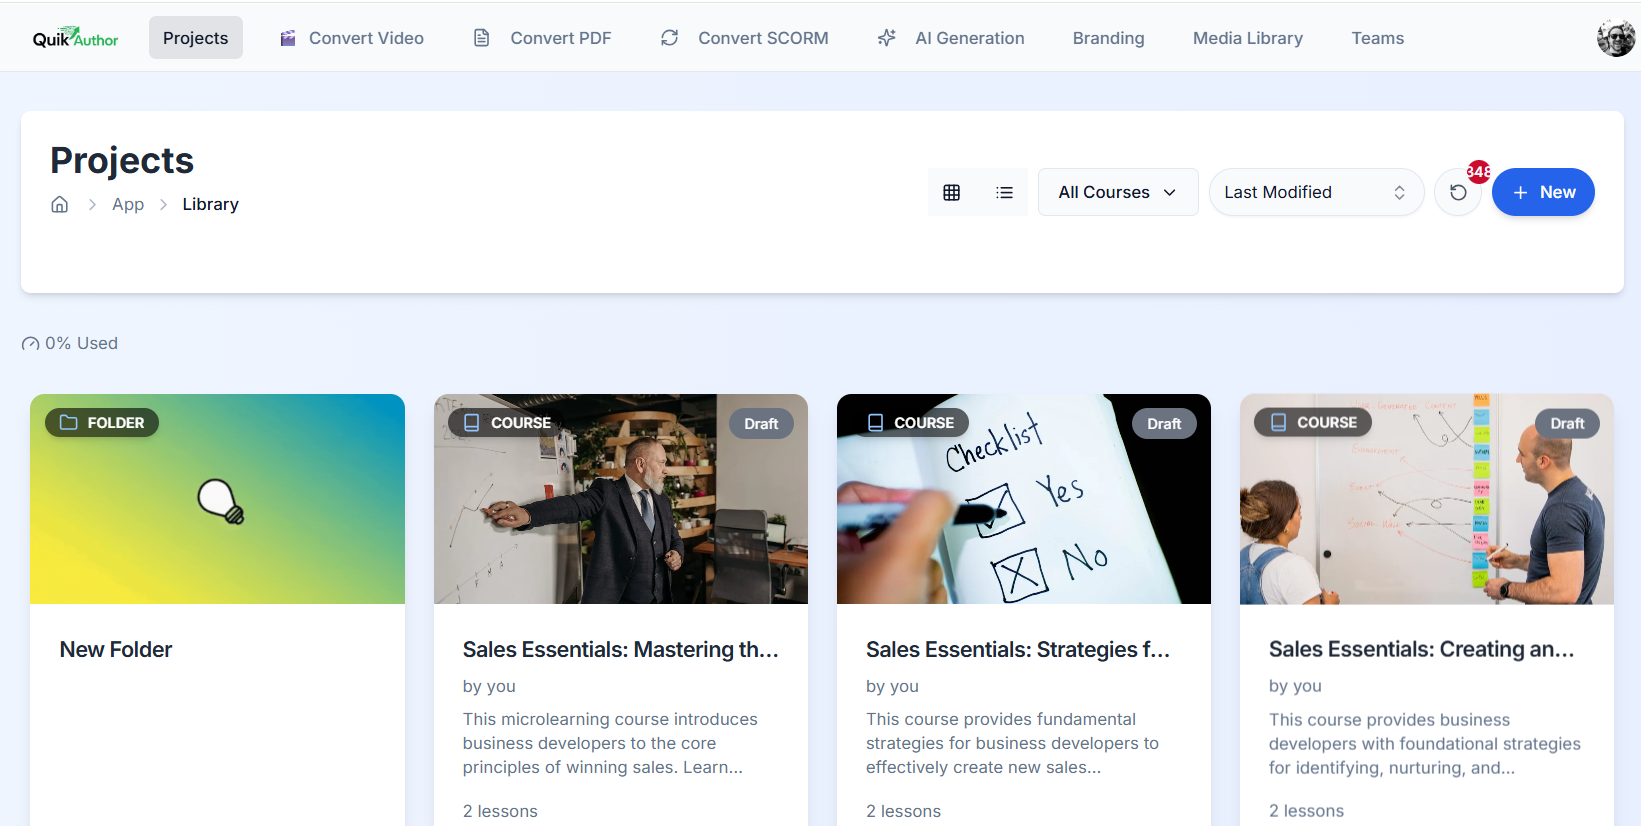
Task: Click the 0% Used storage indicator
Action: point(70,343)
